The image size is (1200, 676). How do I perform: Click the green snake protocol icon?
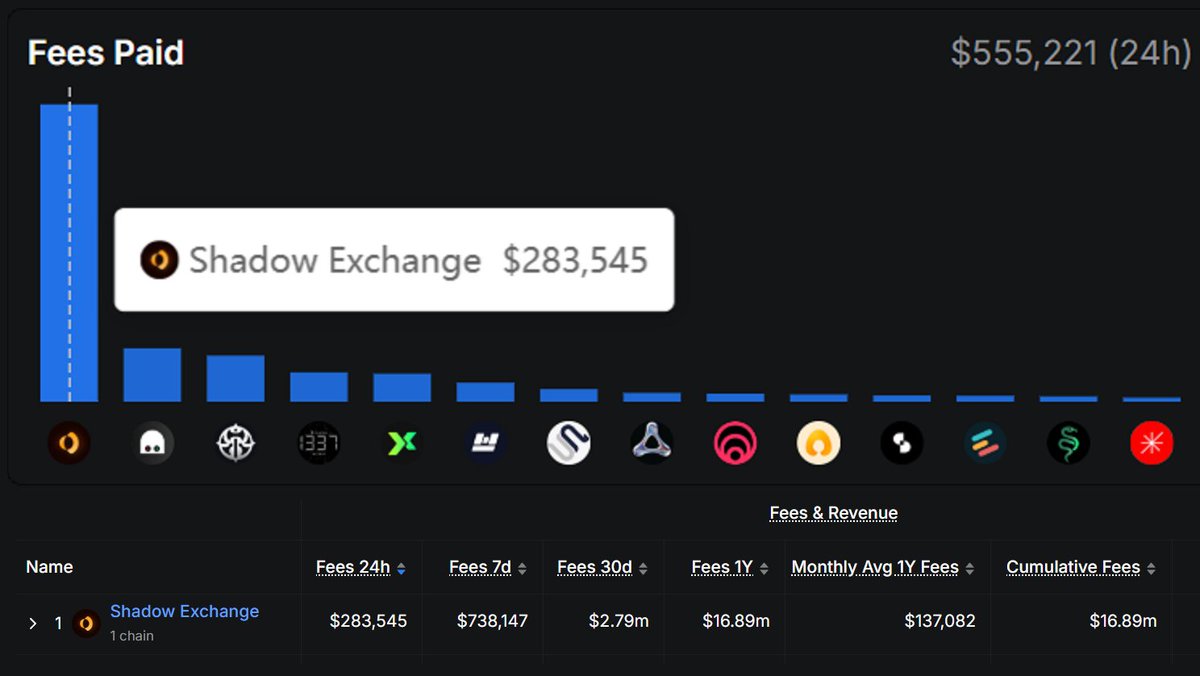[1068, 442]
